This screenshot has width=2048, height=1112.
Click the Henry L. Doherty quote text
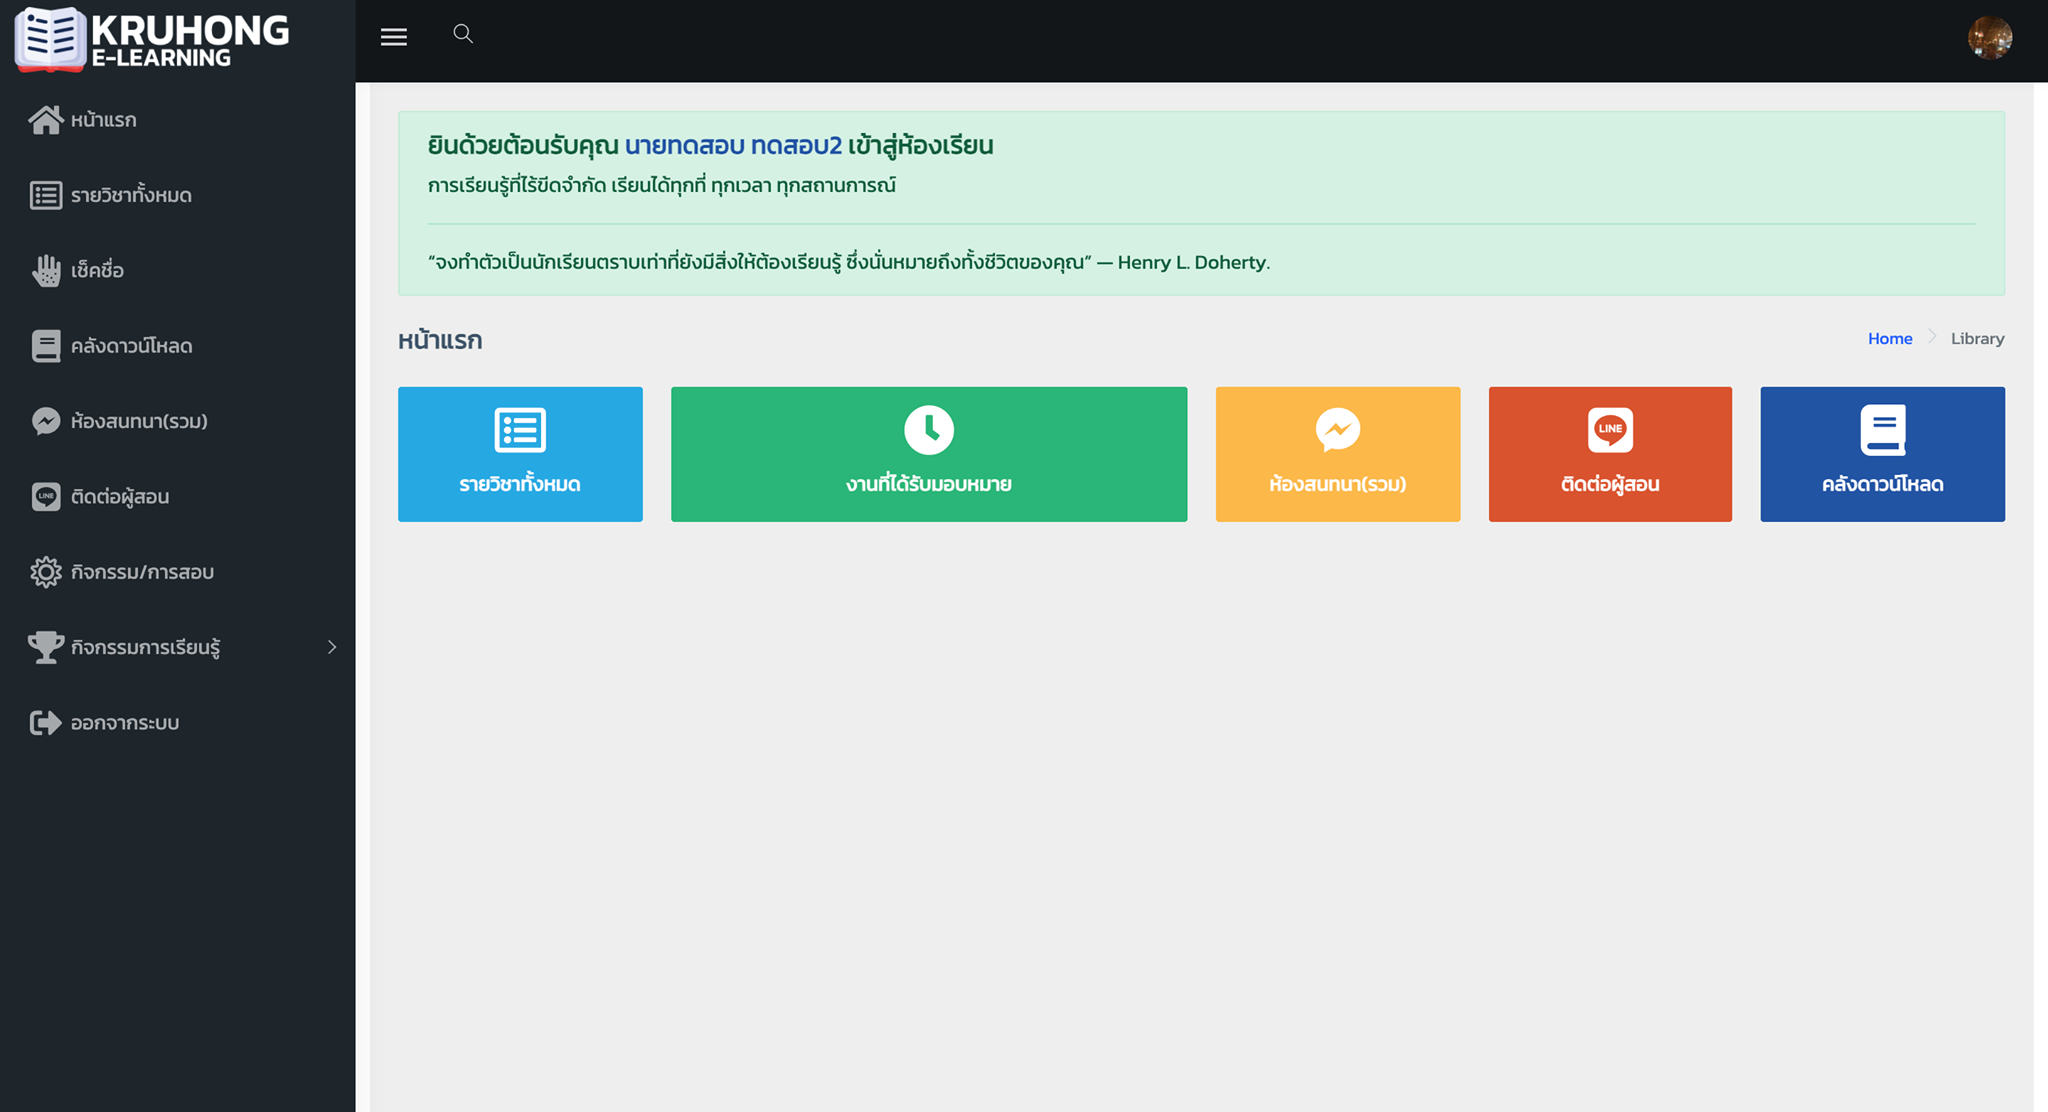(849, 262)
